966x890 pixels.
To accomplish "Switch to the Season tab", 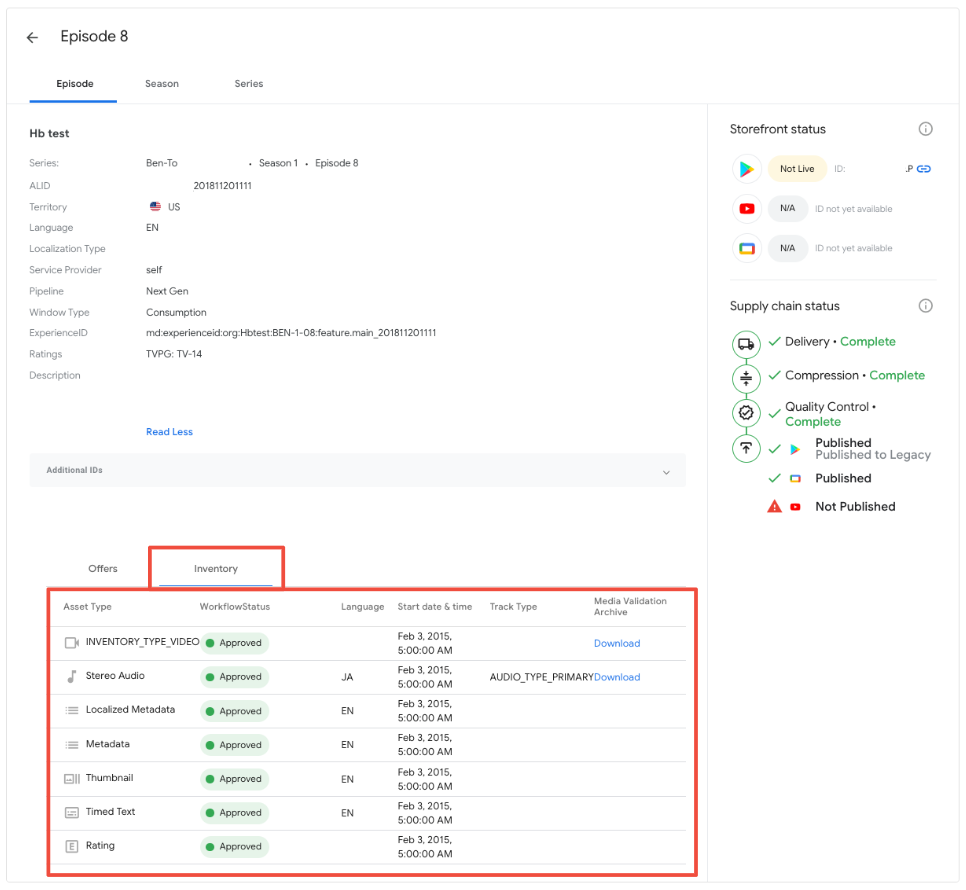I will pyautogui.click(x=161, y=84).
